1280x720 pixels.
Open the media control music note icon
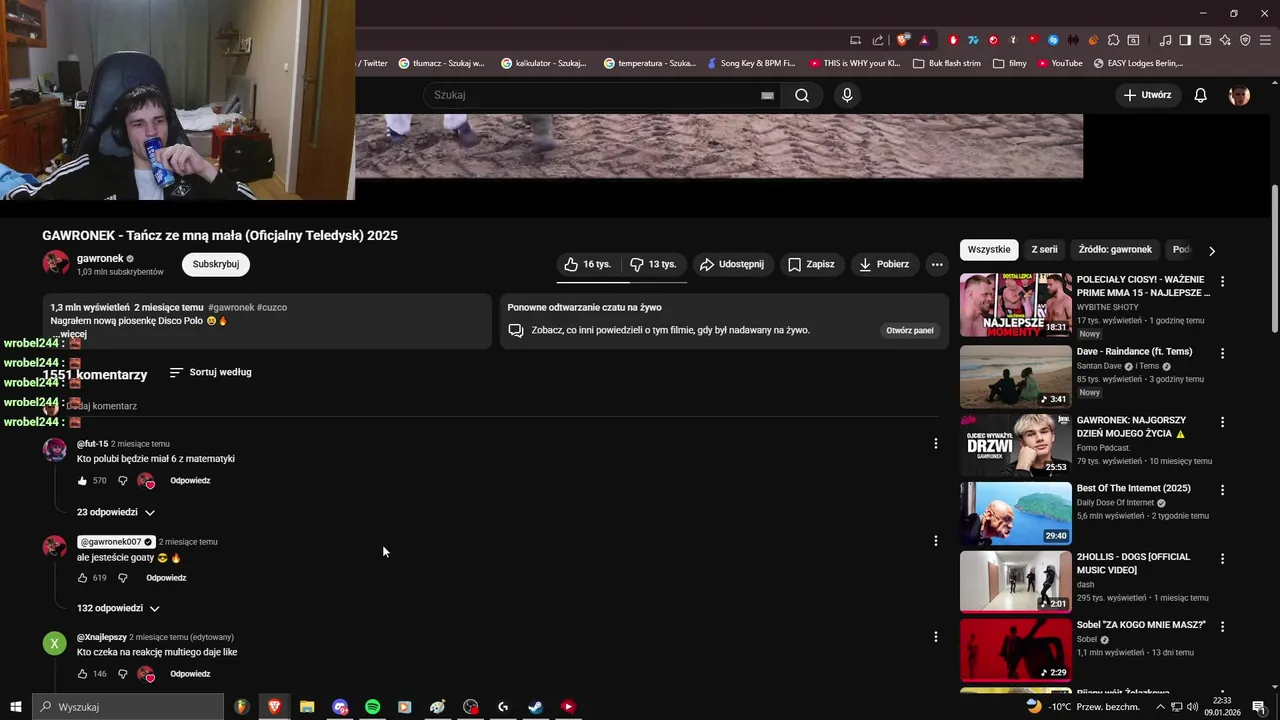[x=1165, y=40]
